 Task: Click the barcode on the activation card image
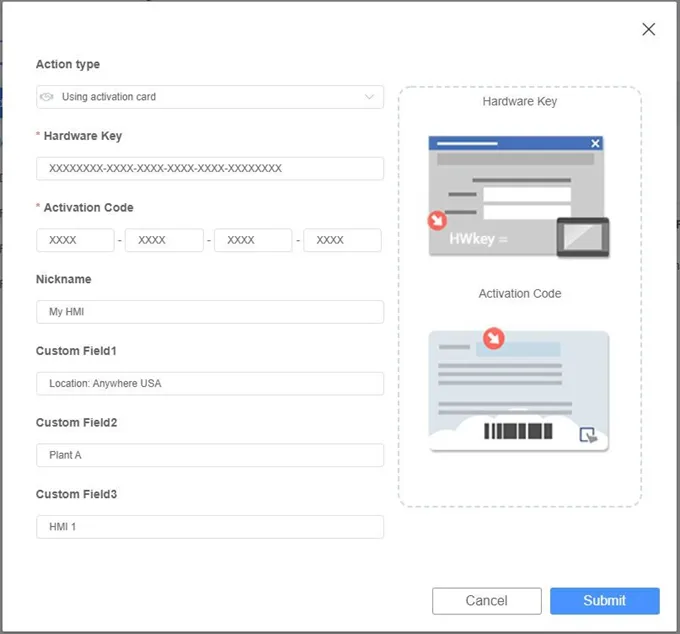click(518, 431)
